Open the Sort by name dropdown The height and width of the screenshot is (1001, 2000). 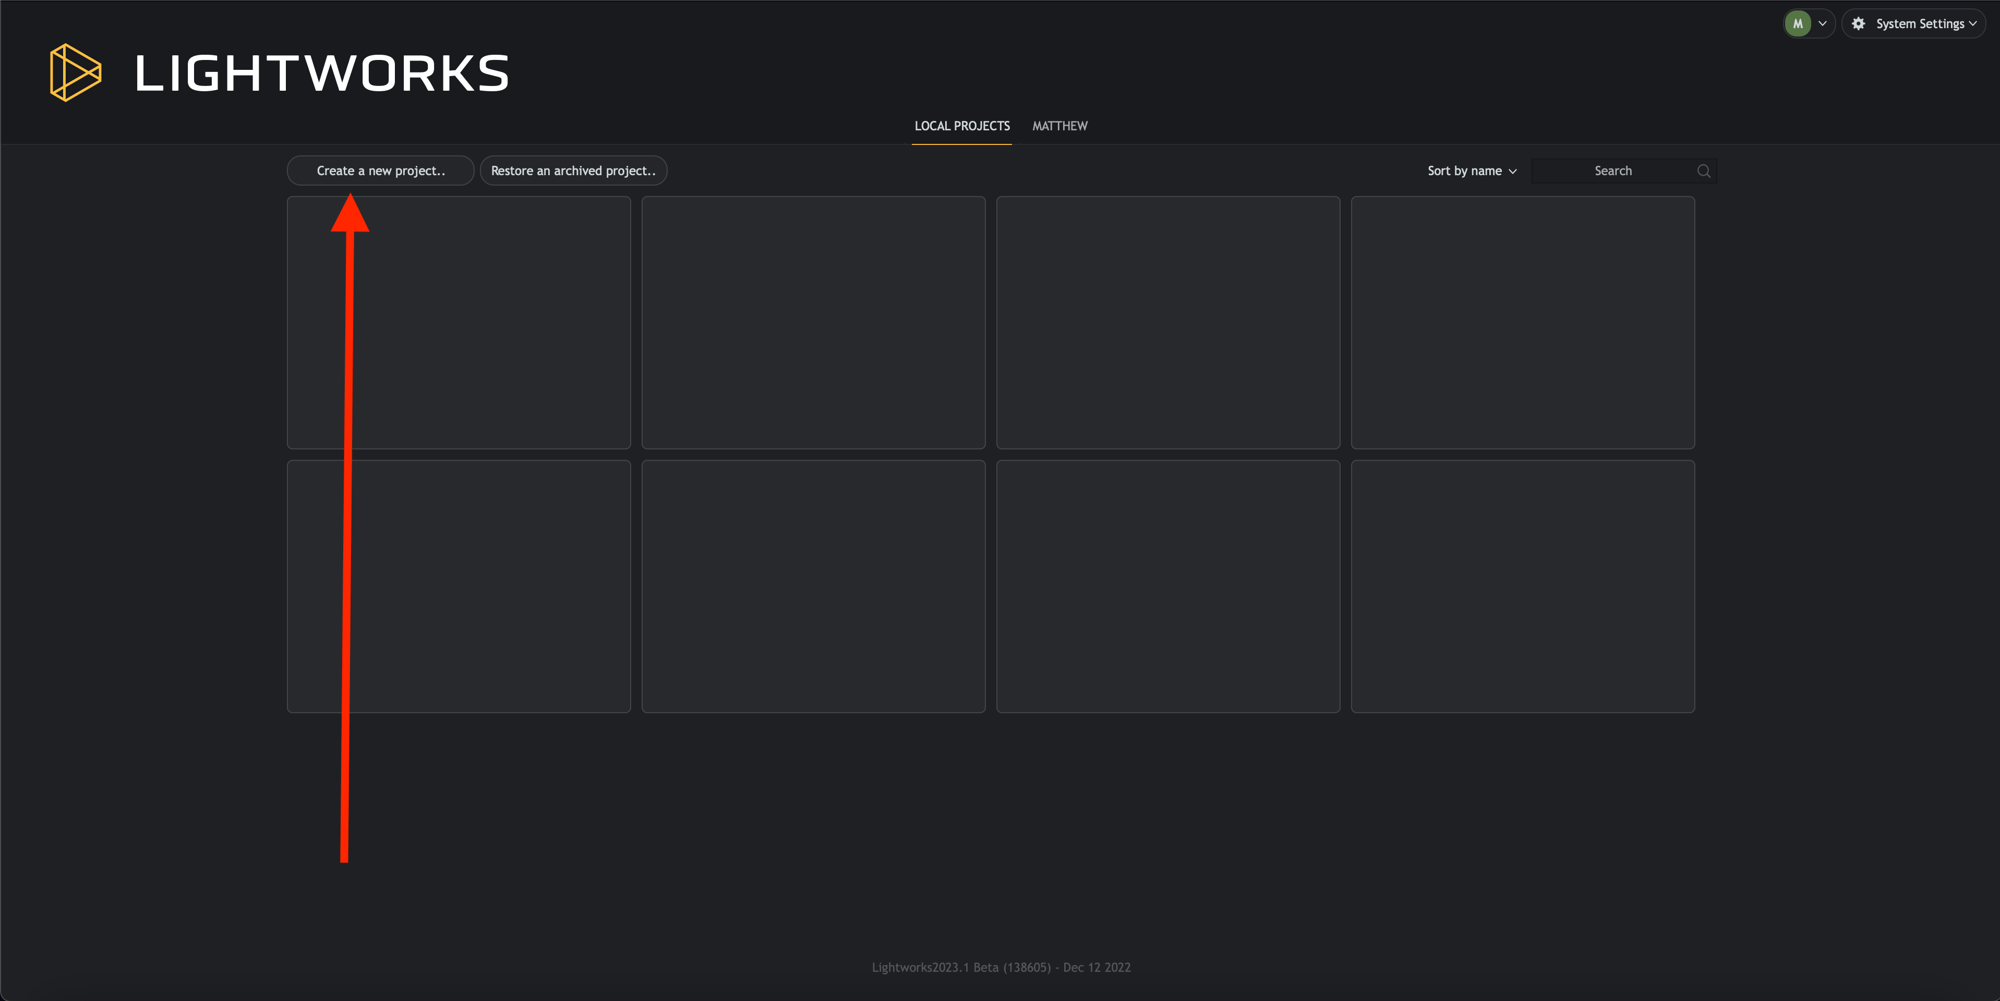pos(1470,170)
